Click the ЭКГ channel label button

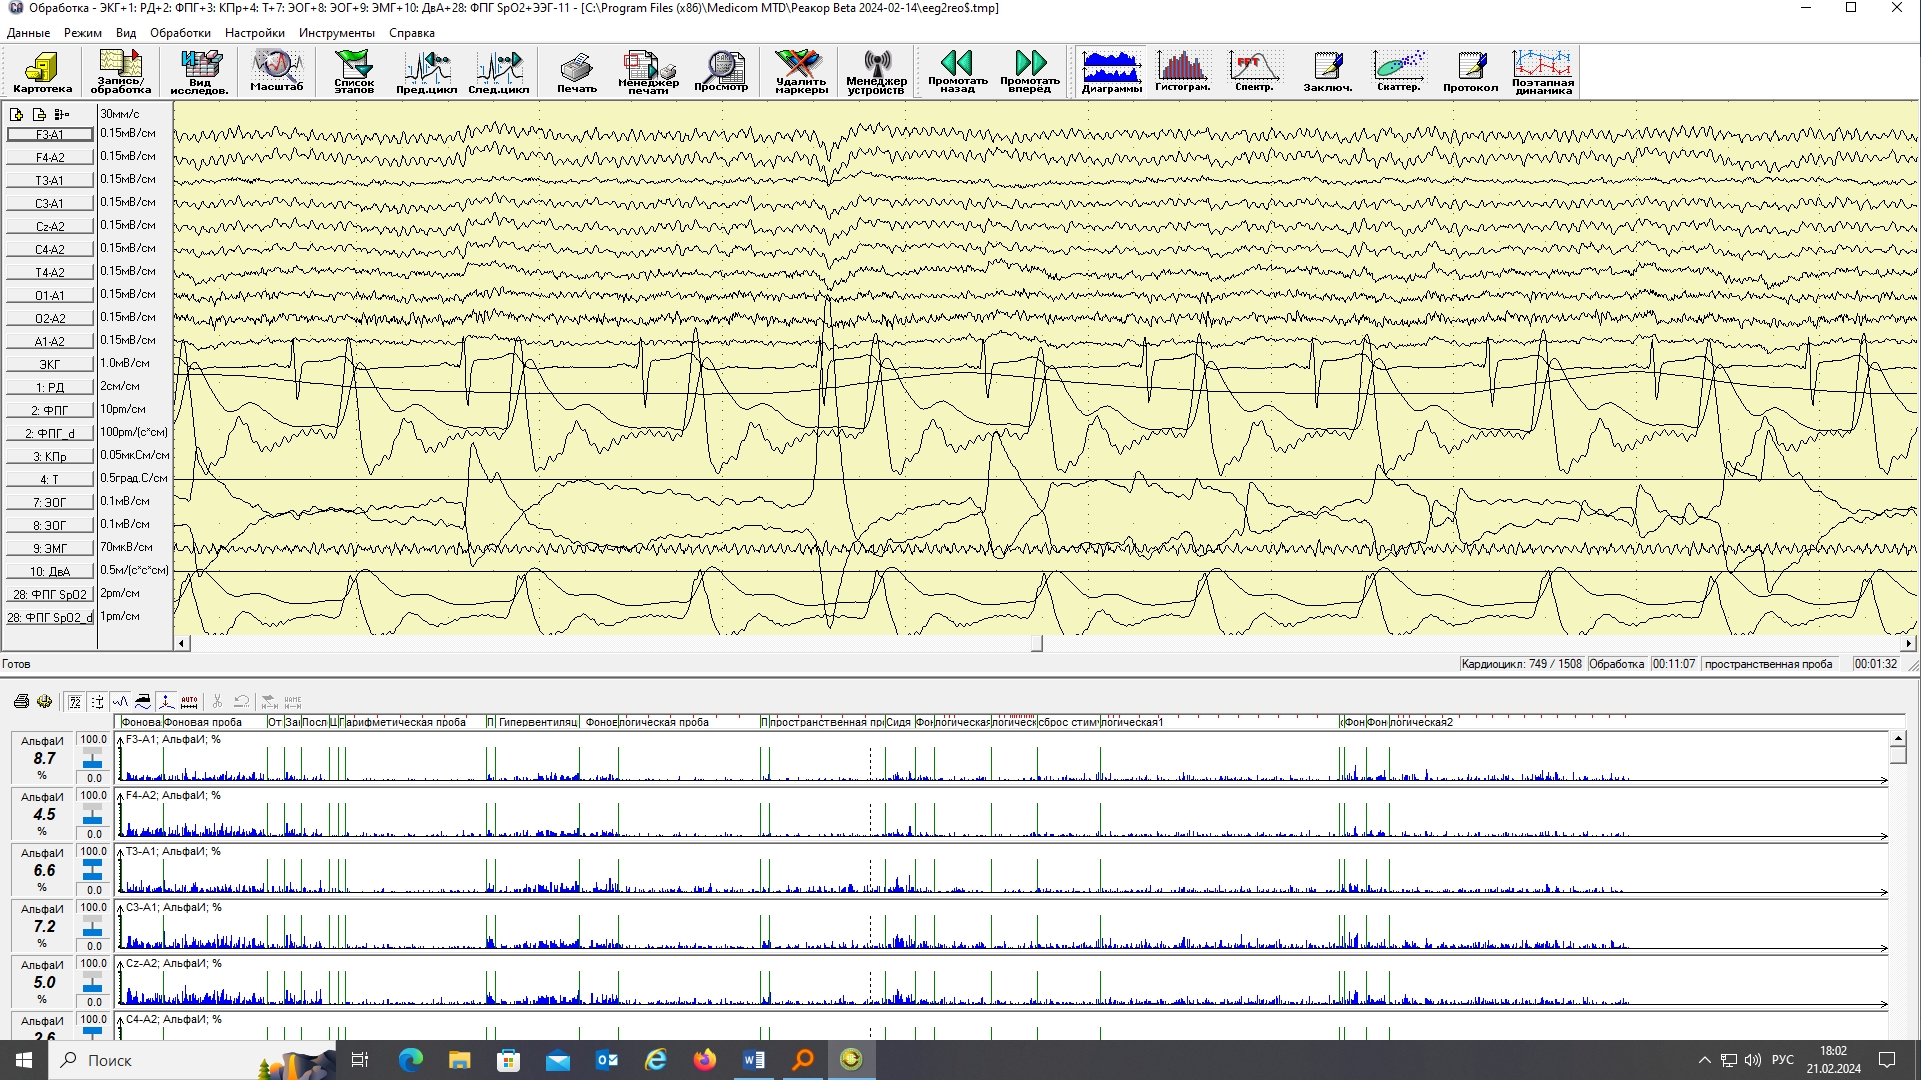point(50,365)
